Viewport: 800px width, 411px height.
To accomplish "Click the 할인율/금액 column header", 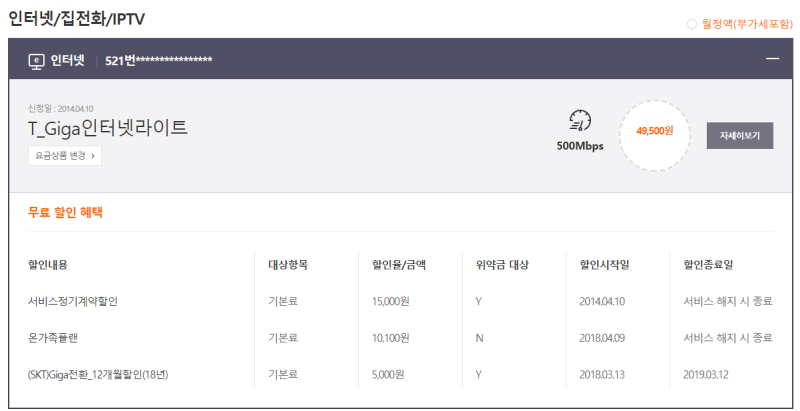I will [x=398, y=265].
